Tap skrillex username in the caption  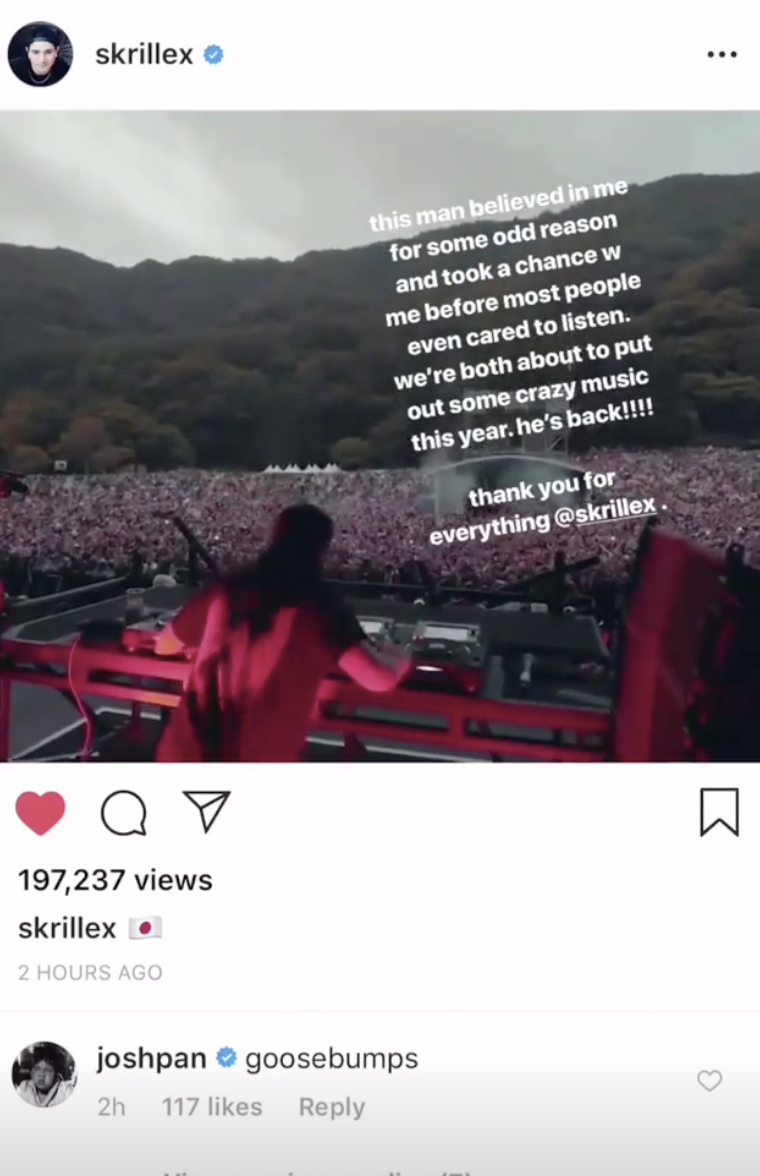(67, 928)
